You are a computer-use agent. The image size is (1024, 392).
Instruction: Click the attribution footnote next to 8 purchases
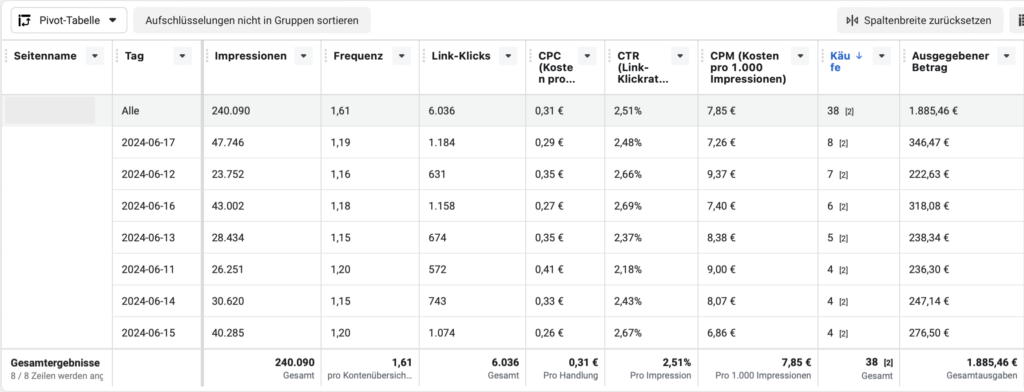[843, 143]
